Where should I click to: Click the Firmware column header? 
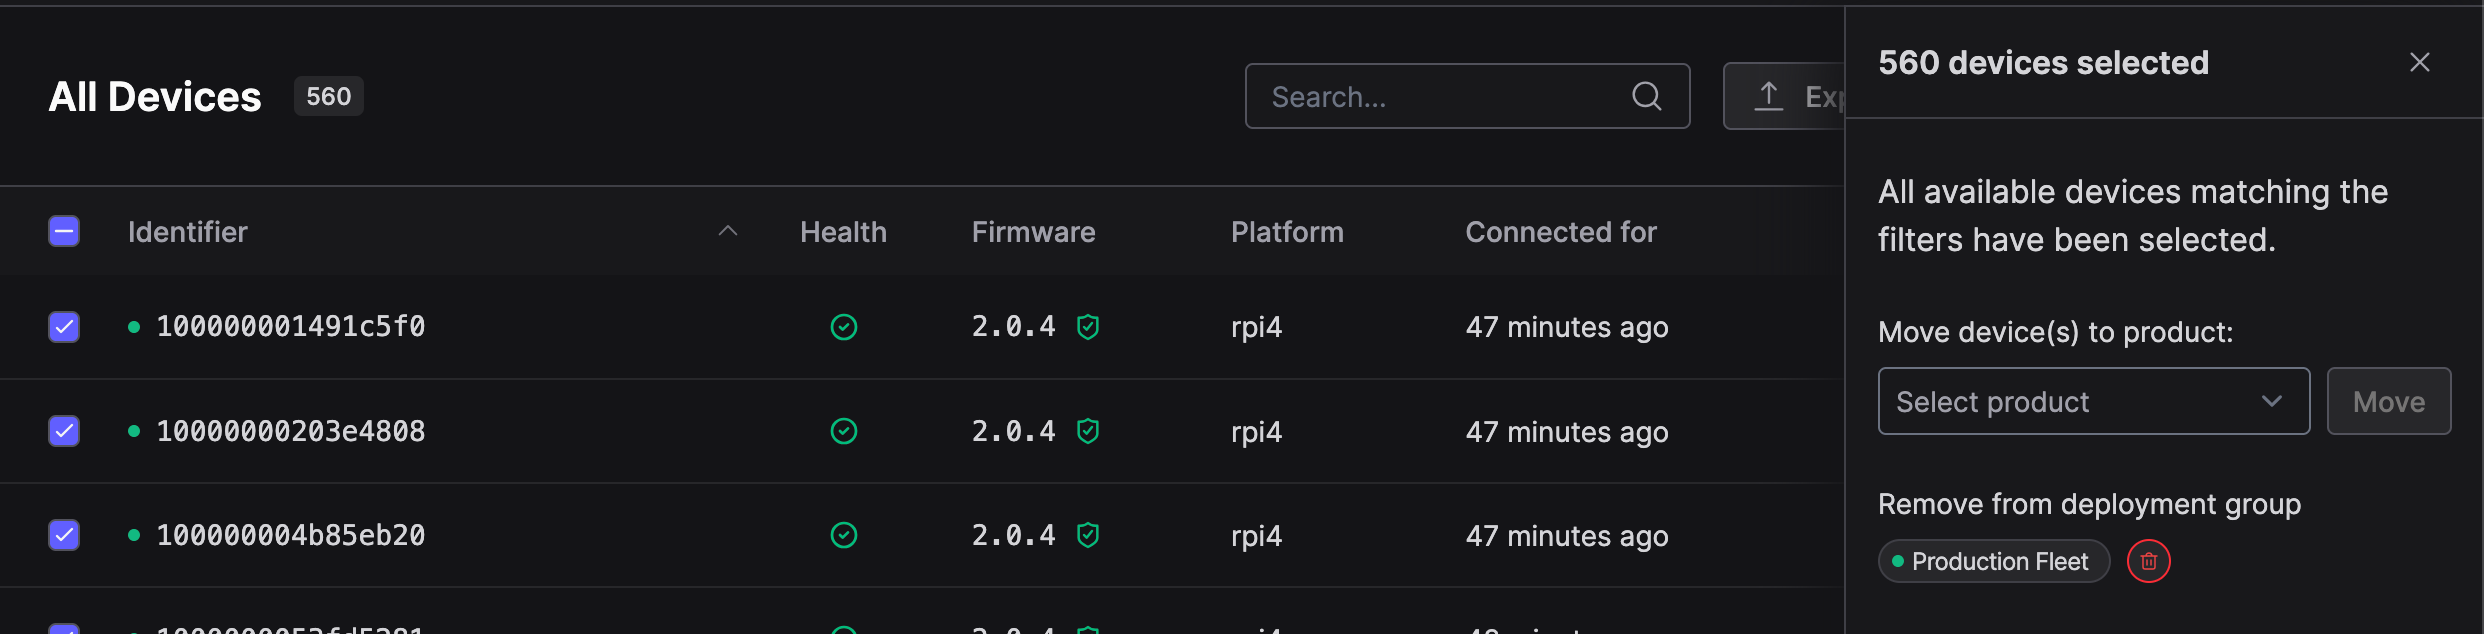pos(1034,232)
